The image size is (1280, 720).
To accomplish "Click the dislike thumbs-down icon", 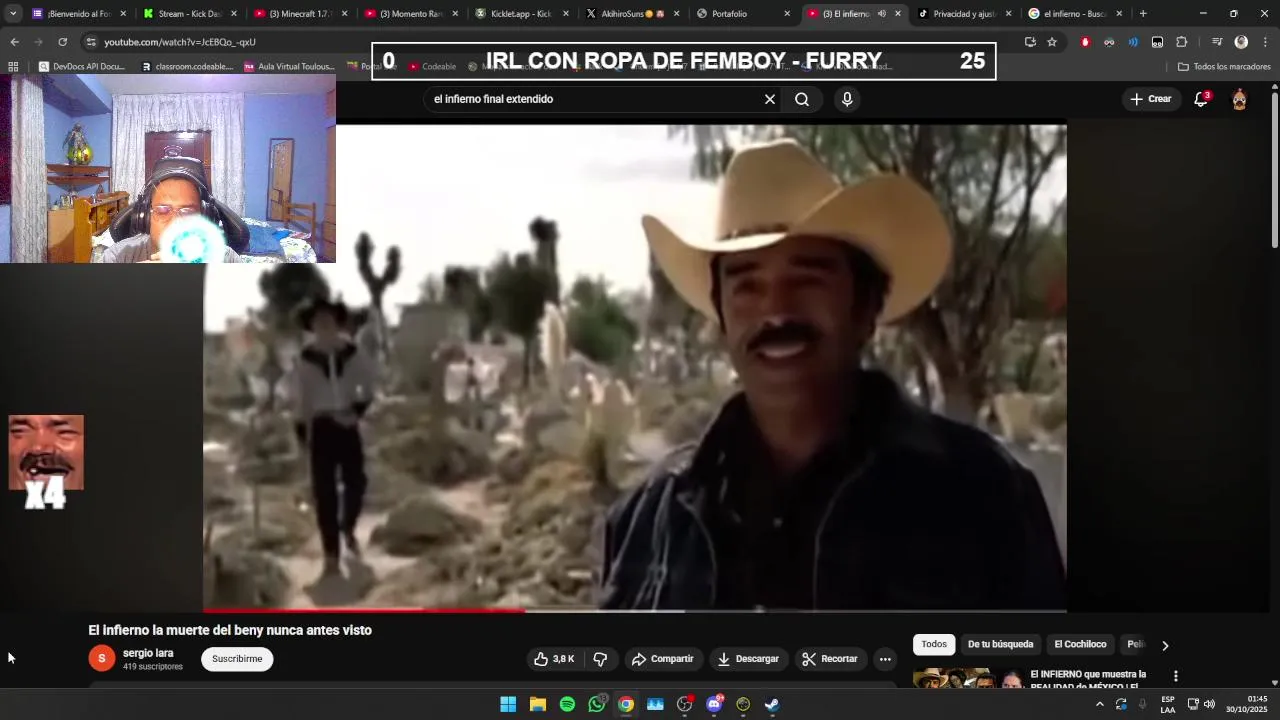I will [600, 659].
